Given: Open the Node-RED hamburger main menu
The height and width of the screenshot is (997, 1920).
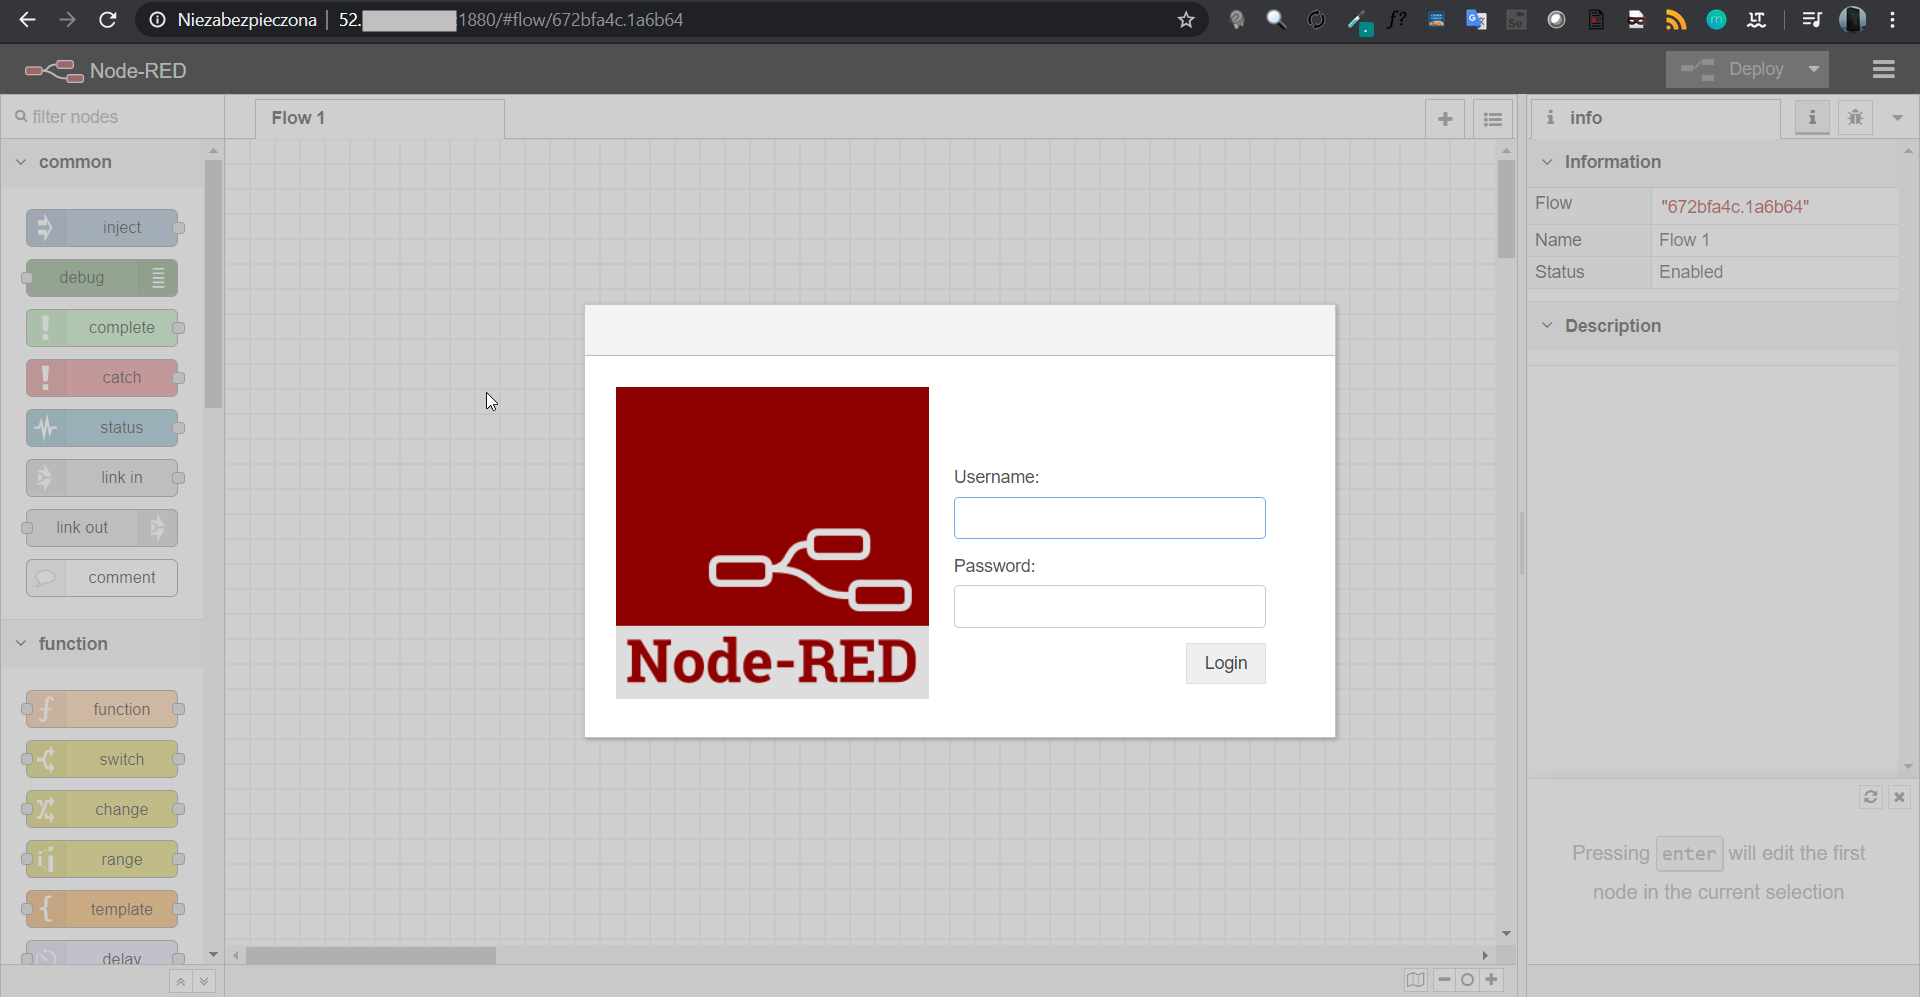Looking at the screenshot, I should pyautogui.click(x=1884, y=69).
